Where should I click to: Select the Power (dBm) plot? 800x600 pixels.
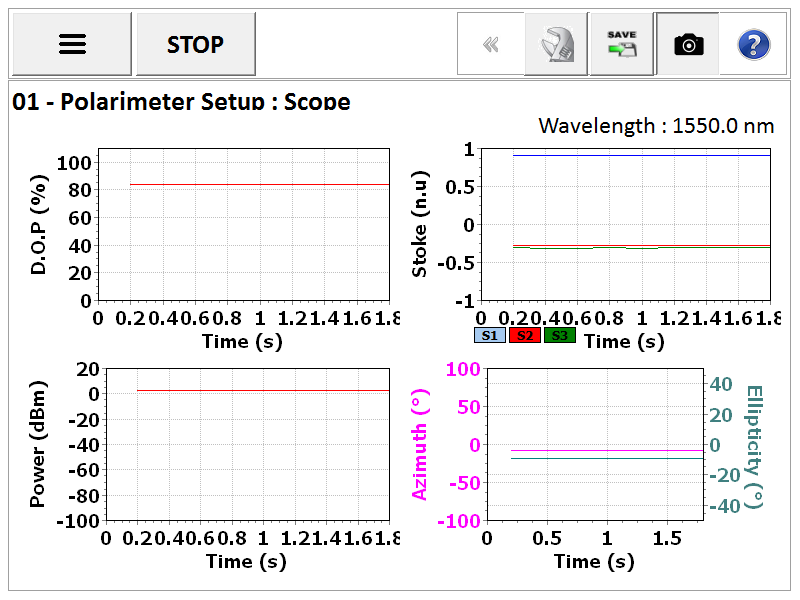247,444
